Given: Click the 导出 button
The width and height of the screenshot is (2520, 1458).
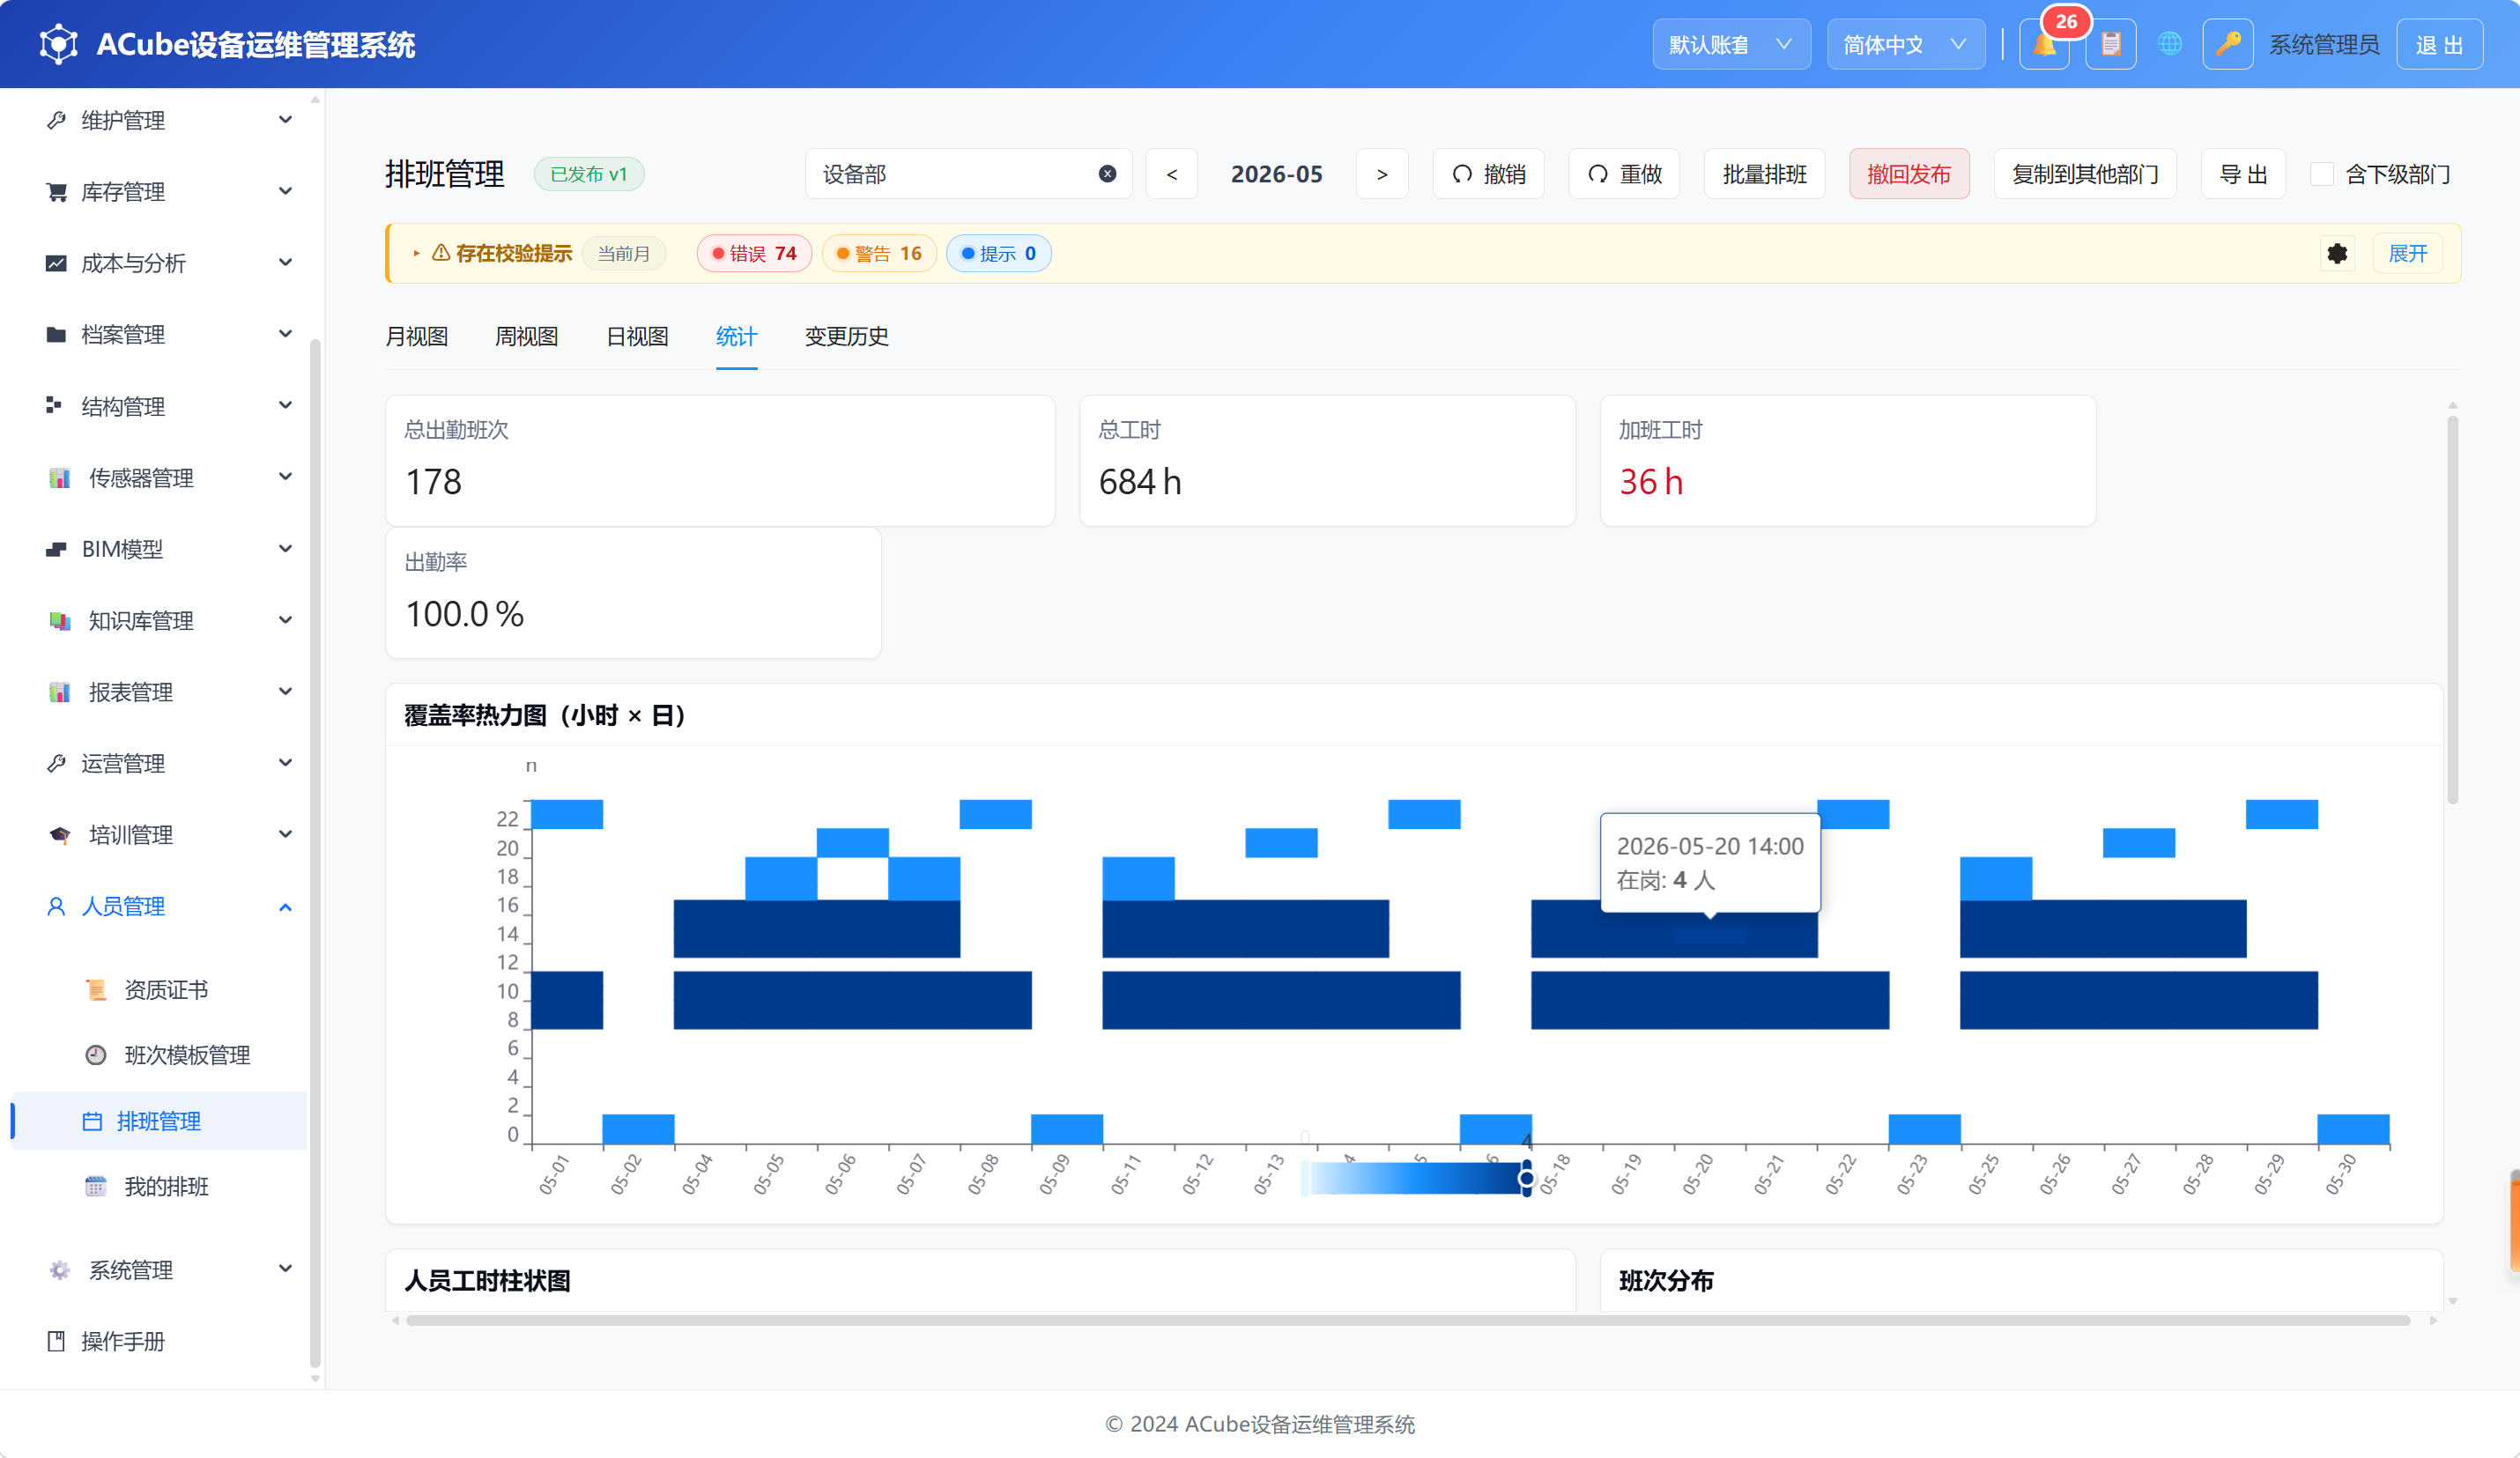Looking at the screenshot, I should [x=2243, y=174].
